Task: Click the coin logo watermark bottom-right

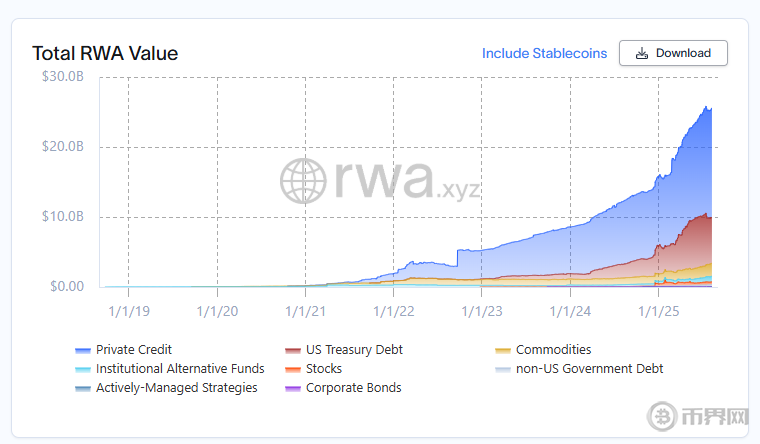Action: click(x=662, y=416)
